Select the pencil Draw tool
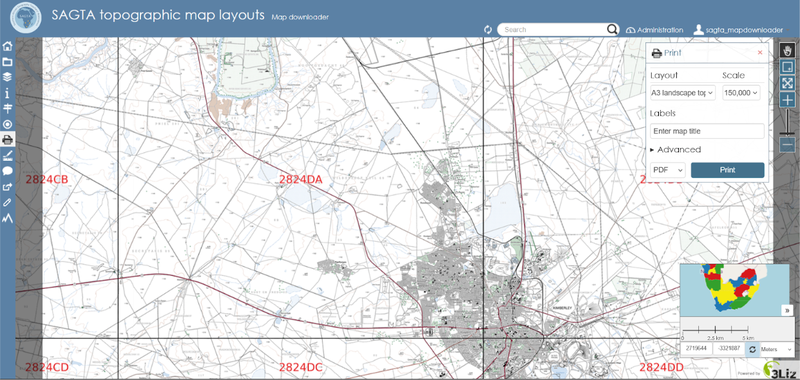The height and width of the screenshot is (380, 800). [x=7, y=202]
